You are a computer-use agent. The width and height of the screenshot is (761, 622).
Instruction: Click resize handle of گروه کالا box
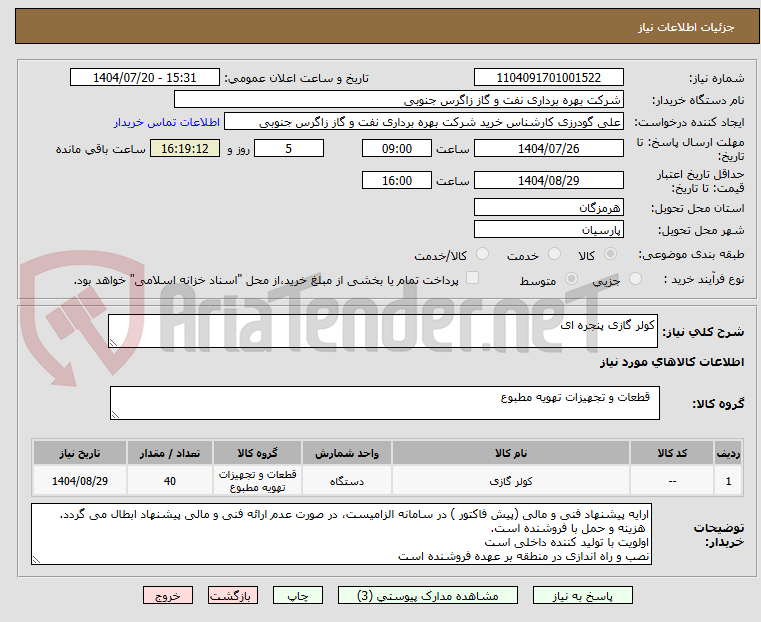[x=115, y=414]
